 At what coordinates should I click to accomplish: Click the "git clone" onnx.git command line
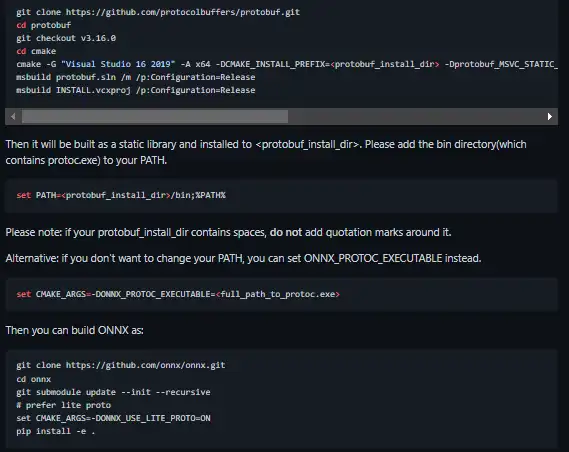pos(120,365)
